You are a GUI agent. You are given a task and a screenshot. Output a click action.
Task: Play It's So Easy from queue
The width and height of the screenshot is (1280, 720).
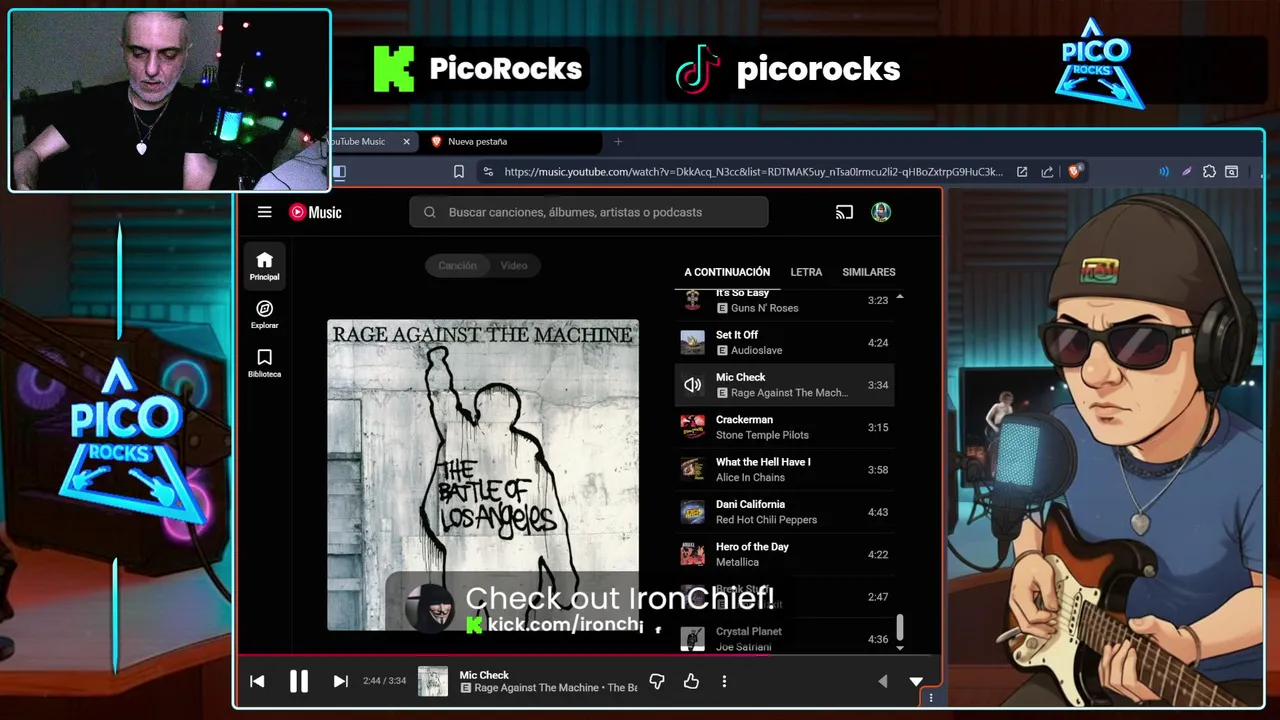784,300
